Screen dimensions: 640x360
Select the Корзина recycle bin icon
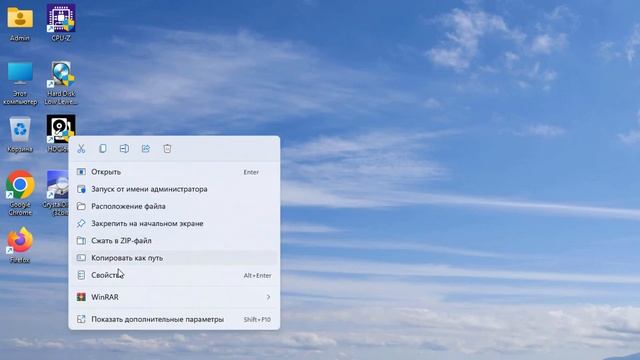pos(20,135)
